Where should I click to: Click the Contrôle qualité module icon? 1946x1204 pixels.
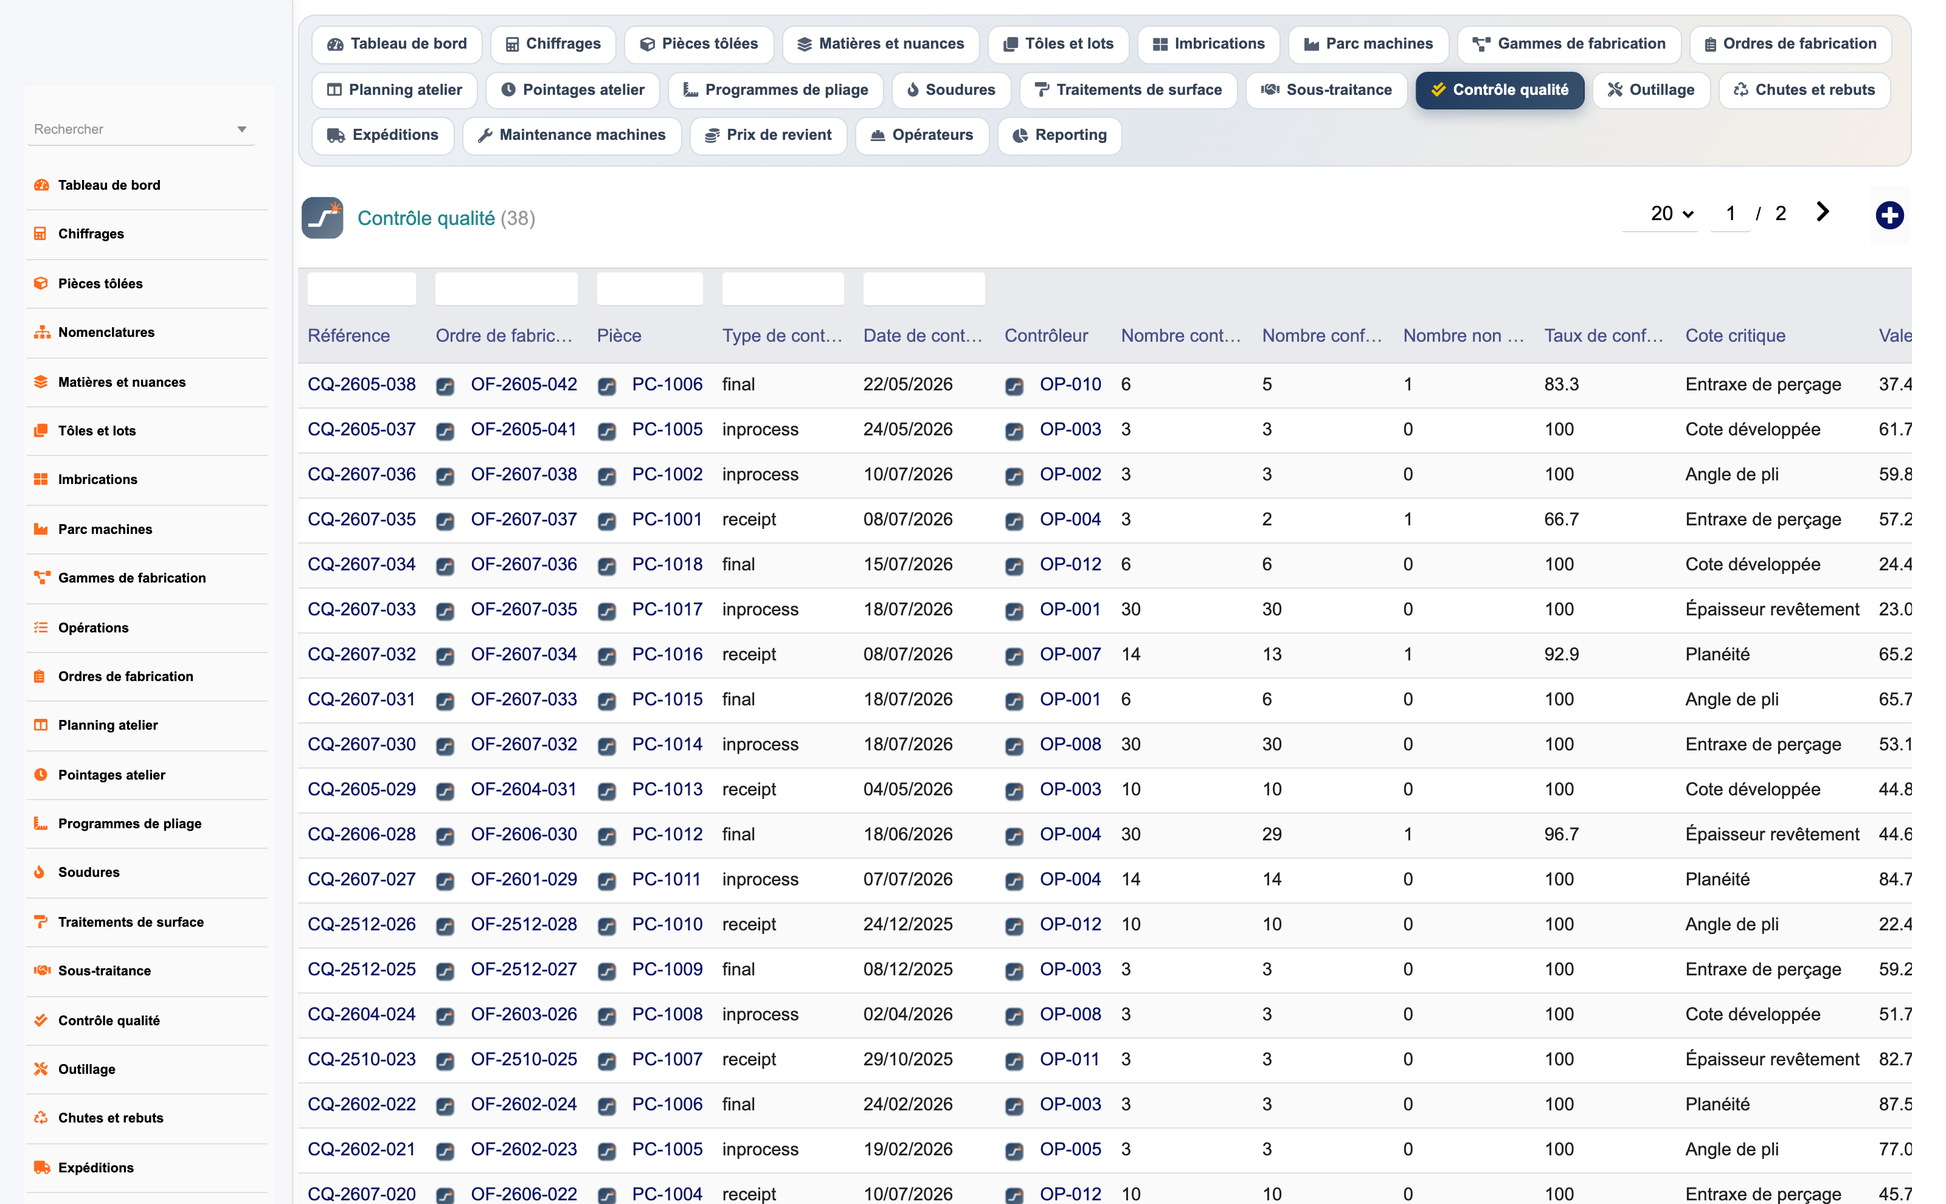(x=323, y=218)
